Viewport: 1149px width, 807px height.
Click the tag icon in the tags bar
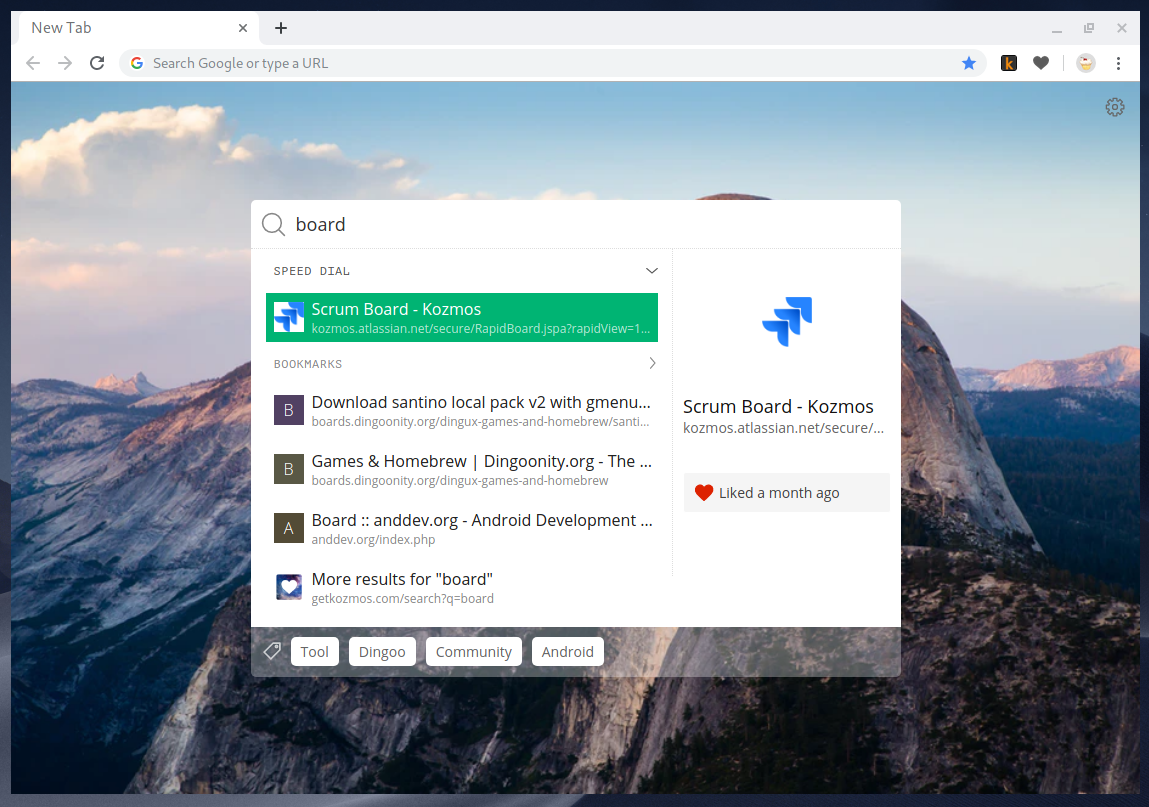point(272,651)
